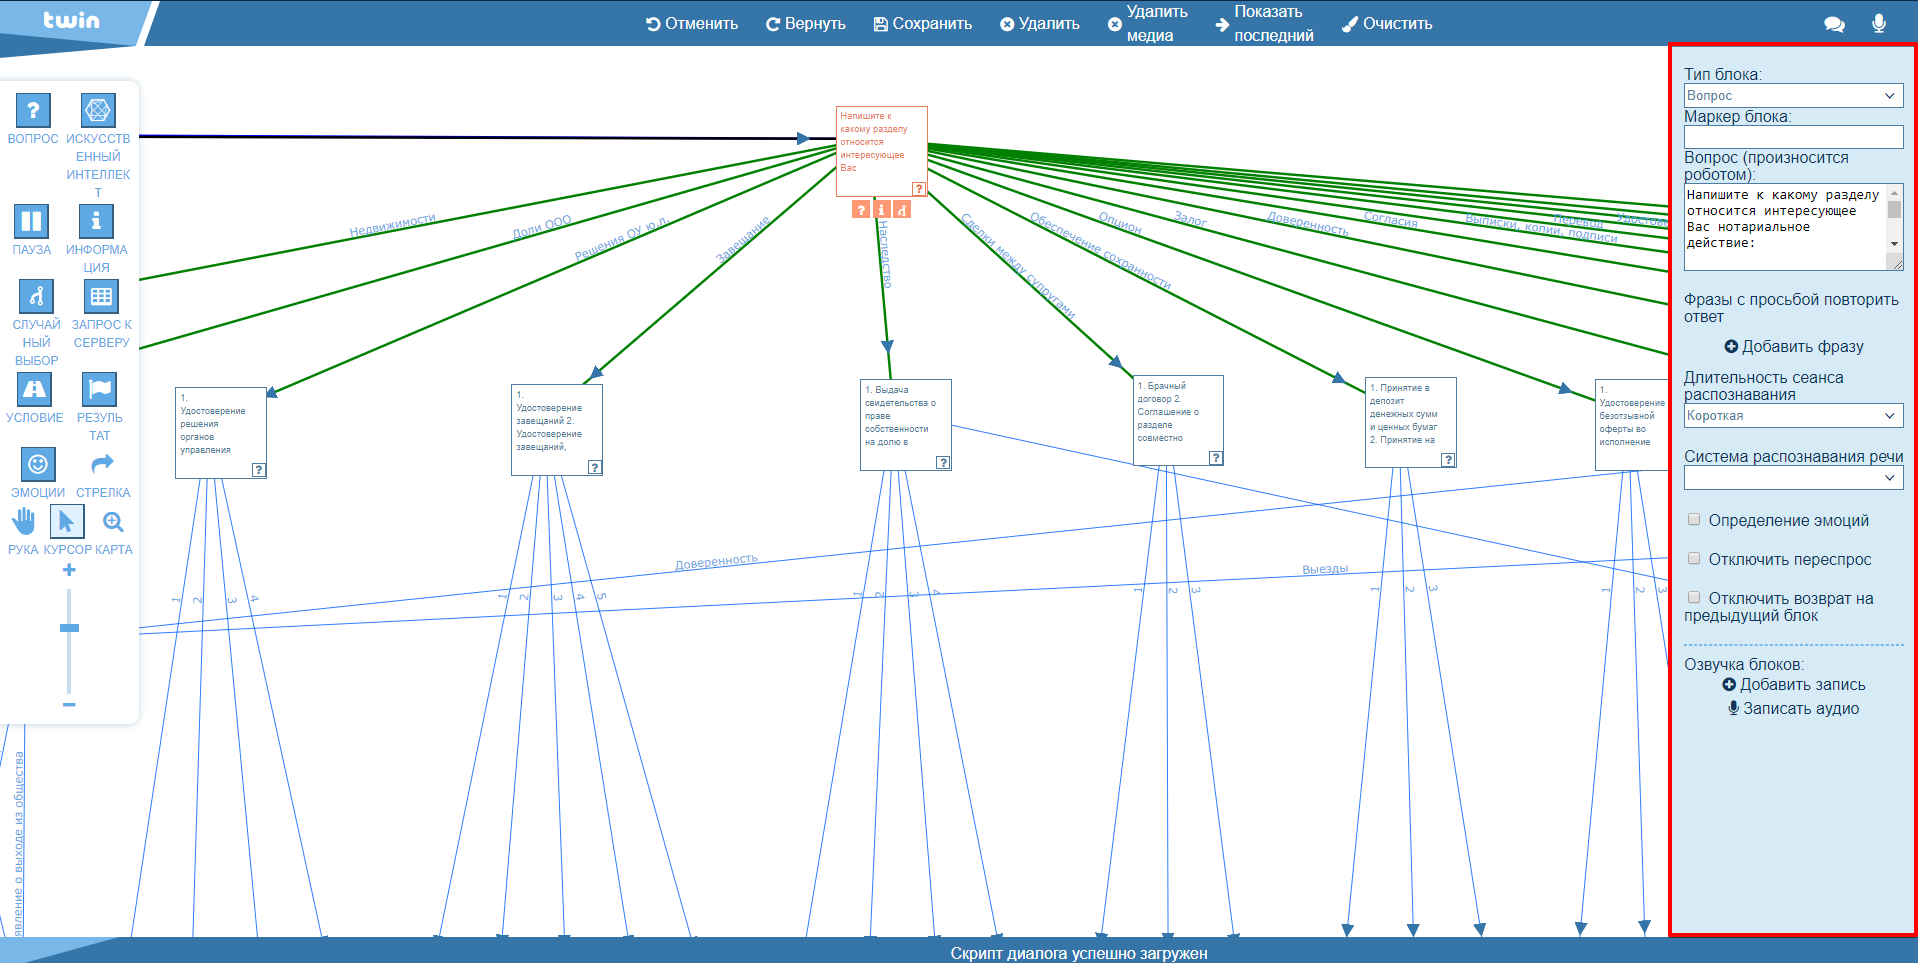Screen dimensions: 1923x963
Task: Select the Запрос к серверу icon
Action: 101,296
